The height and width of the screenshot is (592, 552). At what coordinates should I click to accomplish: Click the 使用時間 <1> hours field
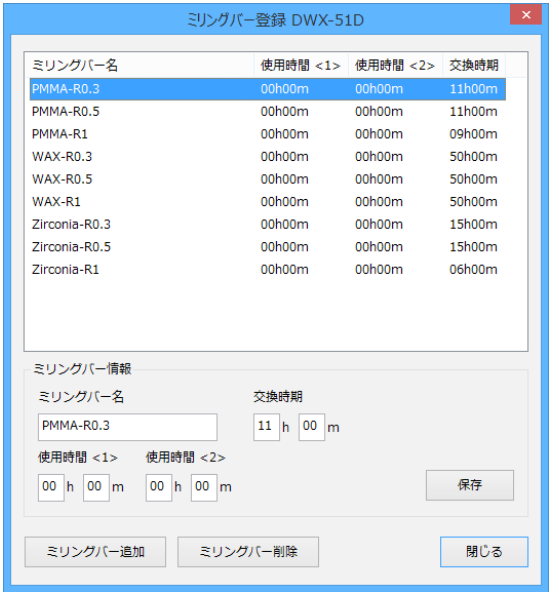click(x=51, y=487)
